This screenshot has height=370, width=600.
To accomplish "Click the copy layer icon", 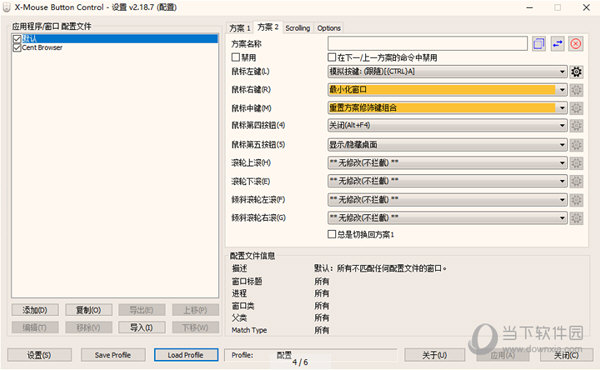I will (x=539, y=44).
